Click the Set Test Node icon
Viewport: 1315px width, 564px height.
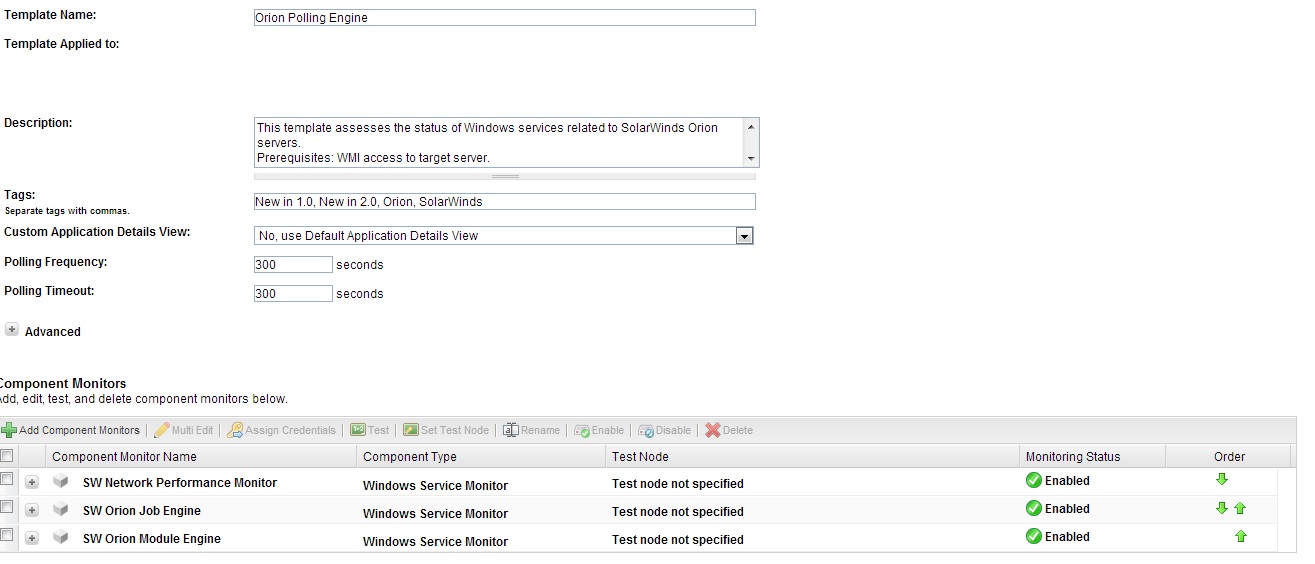coord(411,430)
